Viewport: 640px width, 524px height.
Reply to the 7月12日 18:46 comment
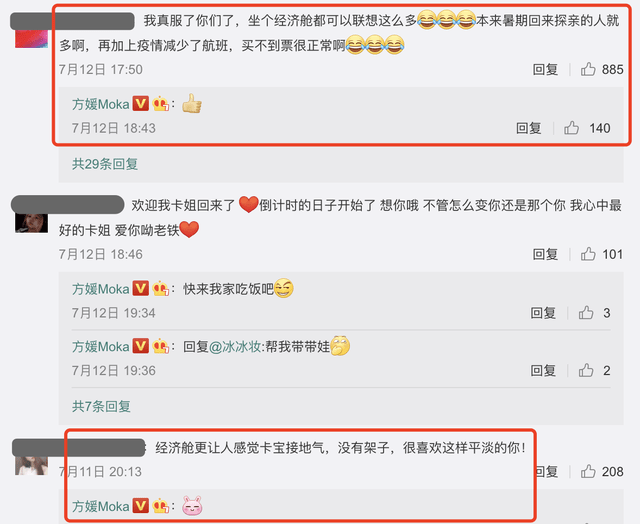click(x=545, y=254)
